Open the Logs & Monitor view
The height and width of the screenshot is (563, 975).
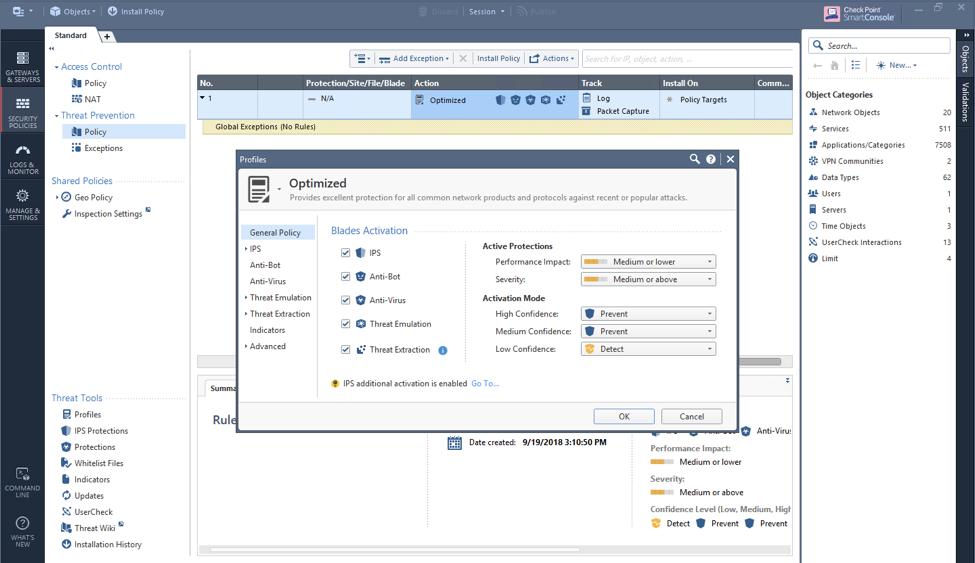[x=22, y=159]
